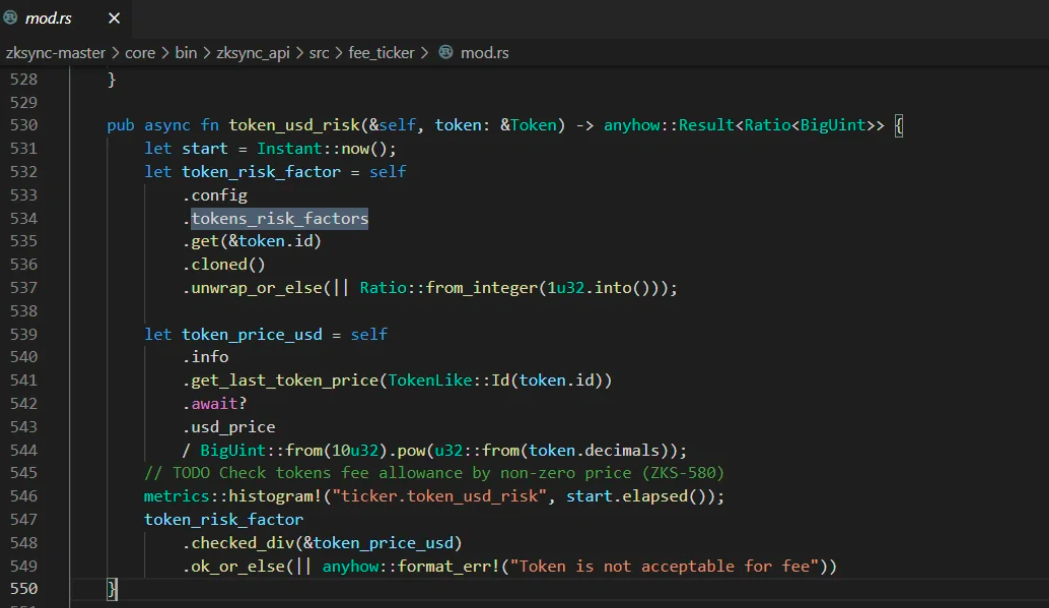Image resolution: width=1049 pixels, height=608 pixels.
Task: Click get_last_token_price method call
Action: pos(285,381)
